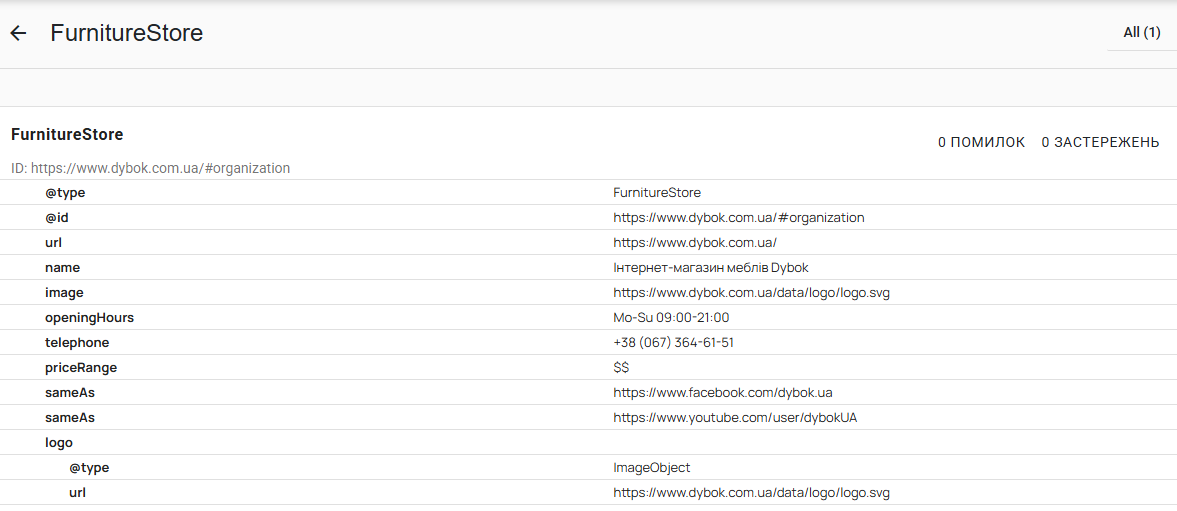Click the ImageObject value
Viewport: 1177px width, 511px height.
click(x=652, y=467)
